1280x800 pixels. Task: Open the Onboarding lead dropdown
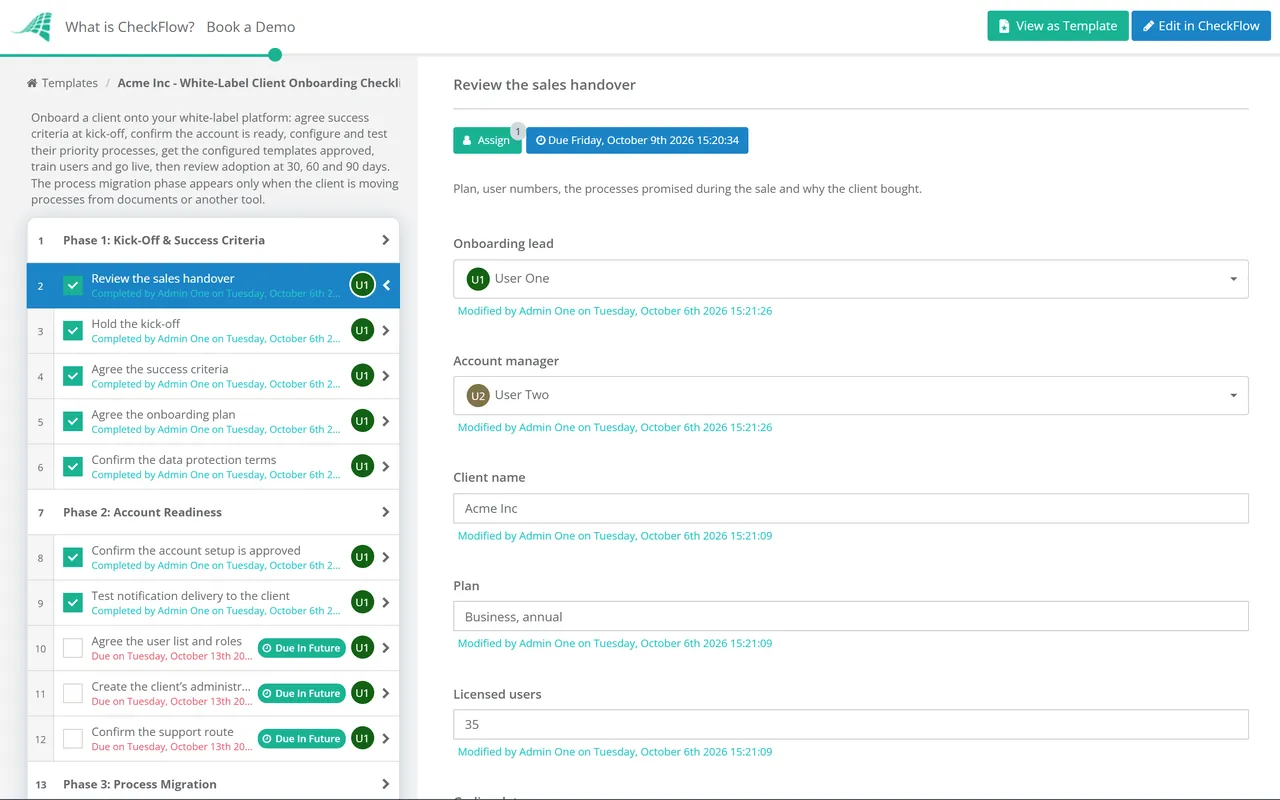click(851, 278)
